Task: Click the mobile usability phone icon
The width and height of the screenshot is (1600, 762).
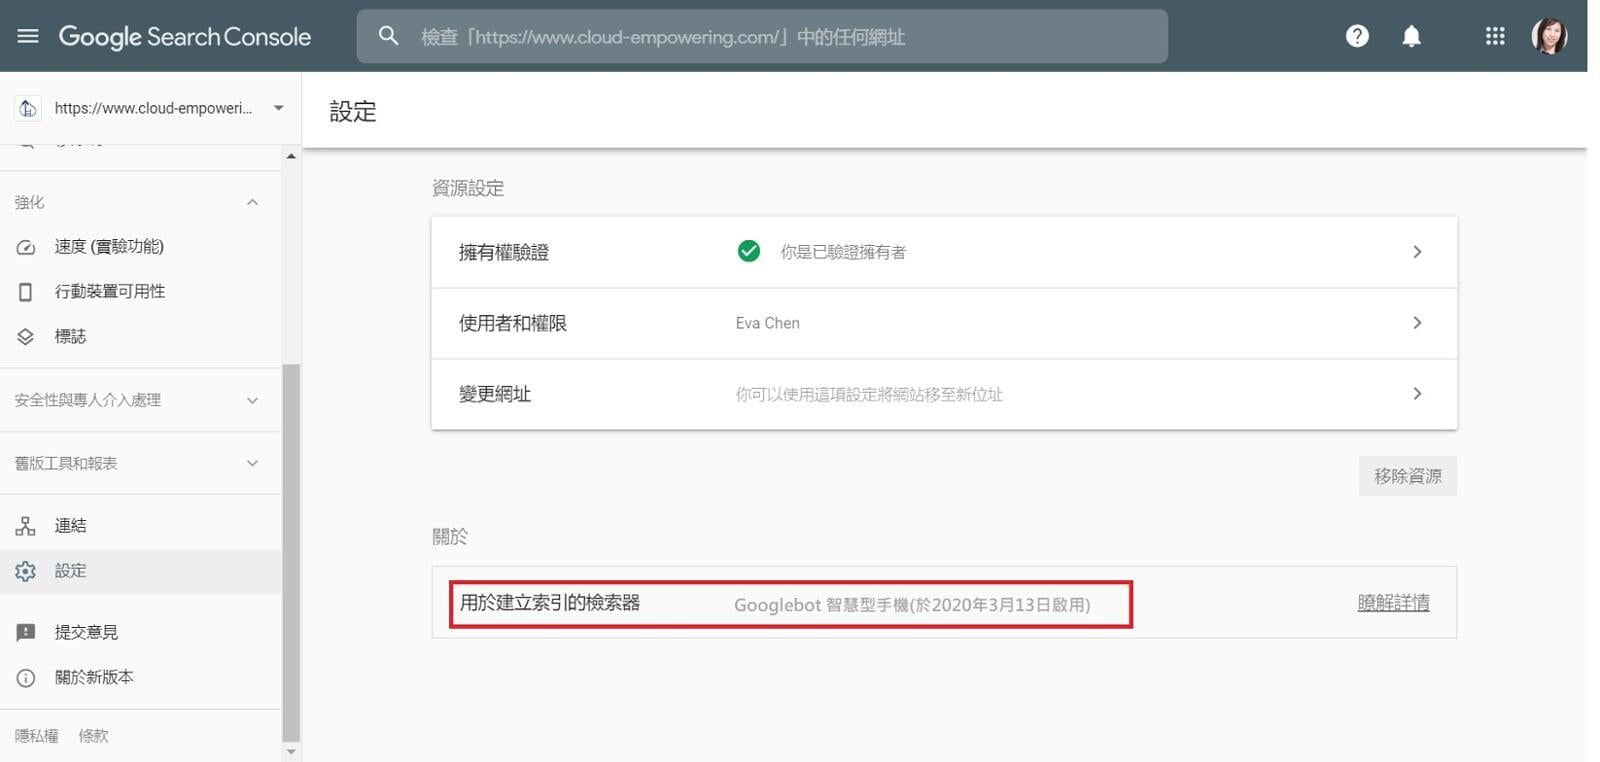Action: coord(26,292)
